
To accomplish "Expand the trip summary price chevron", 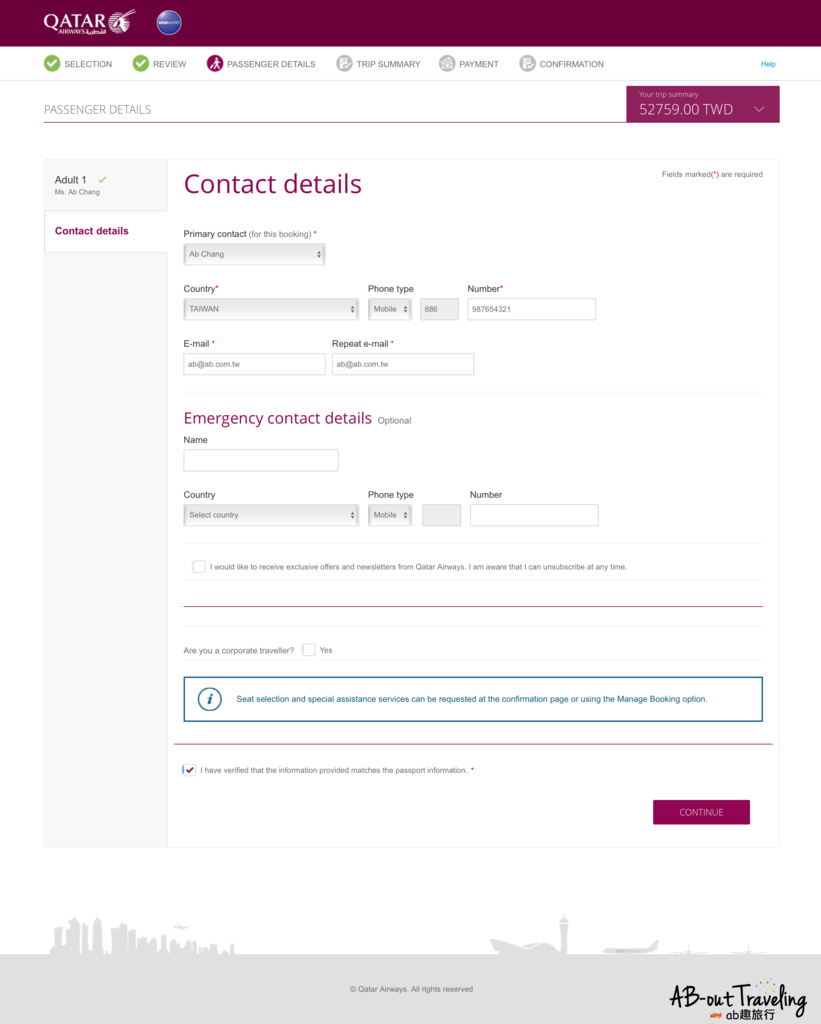I will (x=759, y=109).
